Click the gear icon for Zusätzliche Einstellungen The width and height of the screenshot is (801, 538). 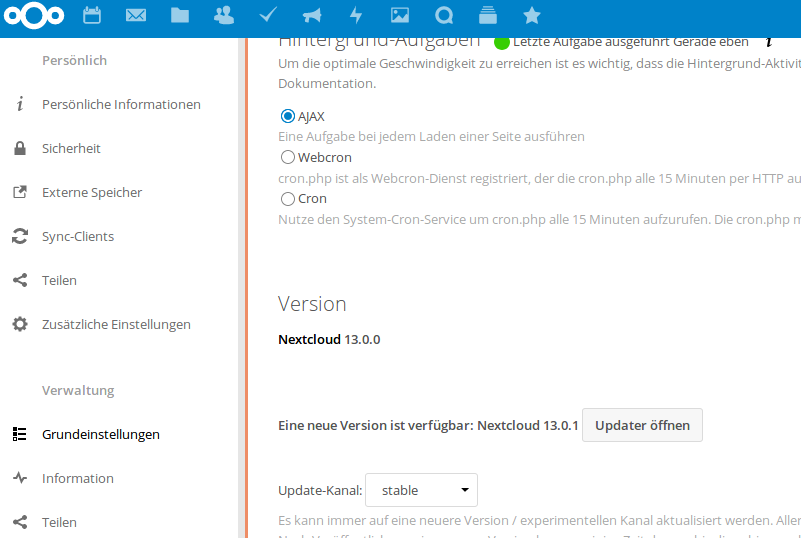click(x=20, y=324)
